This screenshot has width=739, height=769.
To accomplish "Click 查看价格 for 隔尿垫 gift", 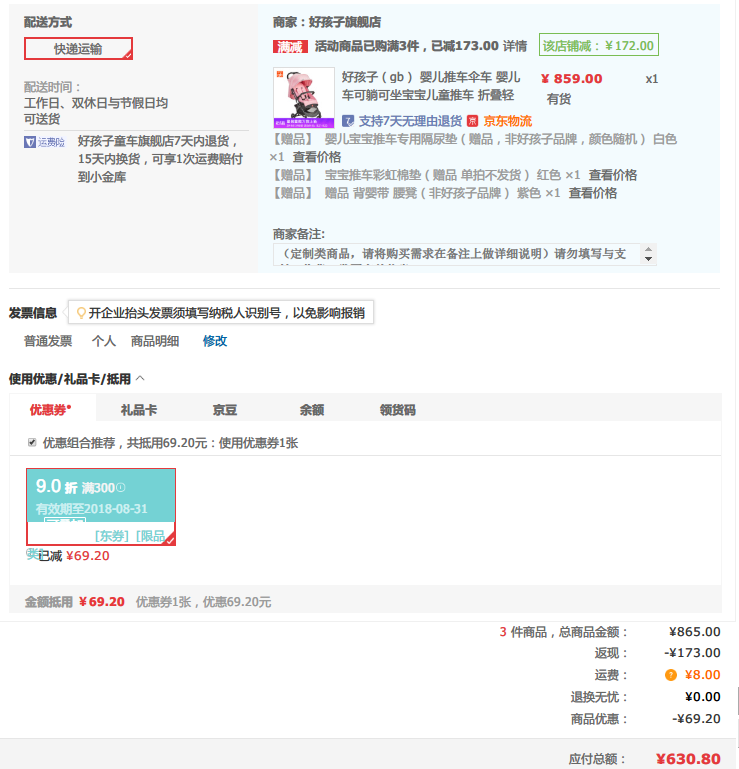I will (317, 157).
